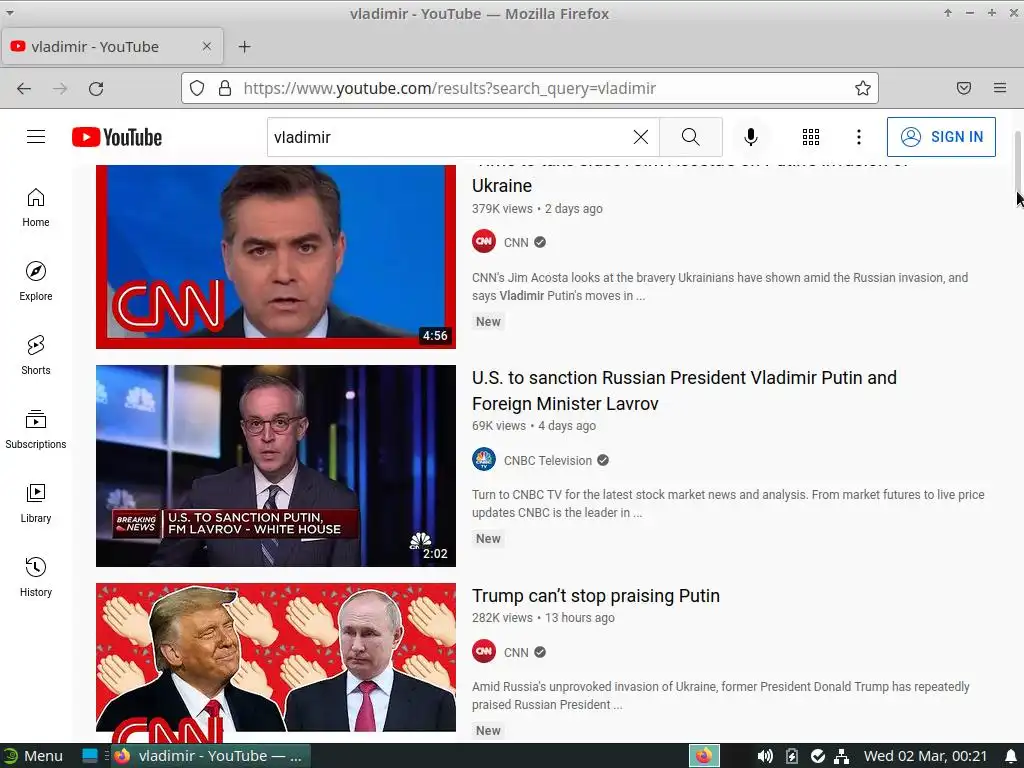Open a new tab with plus
This screenshot has height=768, width=1024.
(244, 46)
